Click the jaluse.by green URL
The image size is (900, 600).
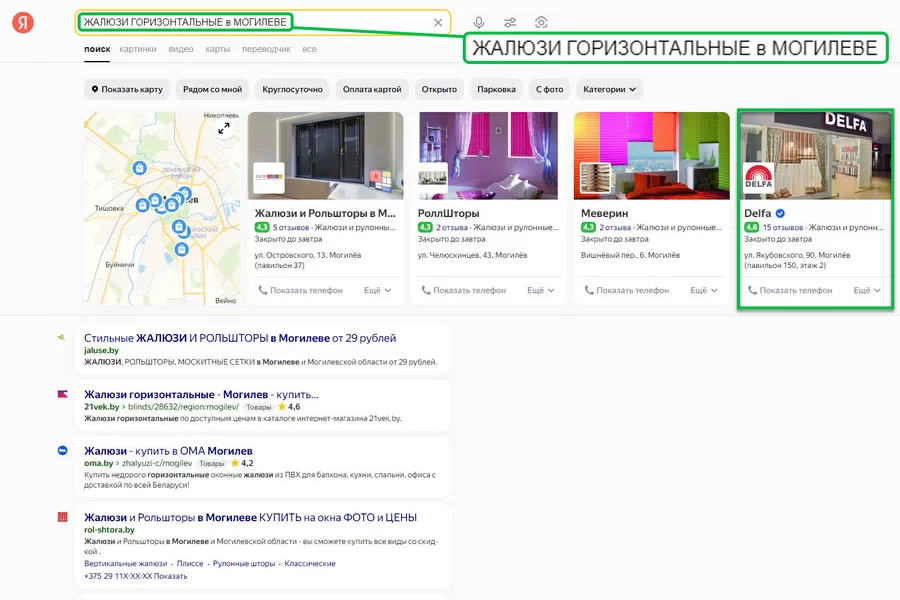coord(102,350)
